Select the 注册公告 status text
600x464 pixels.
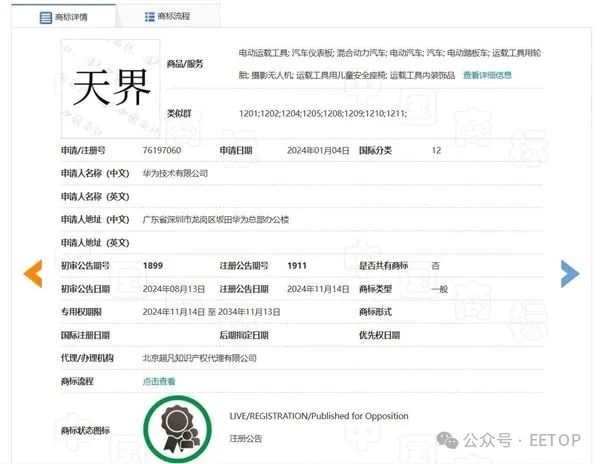click(x=246, y=438)
